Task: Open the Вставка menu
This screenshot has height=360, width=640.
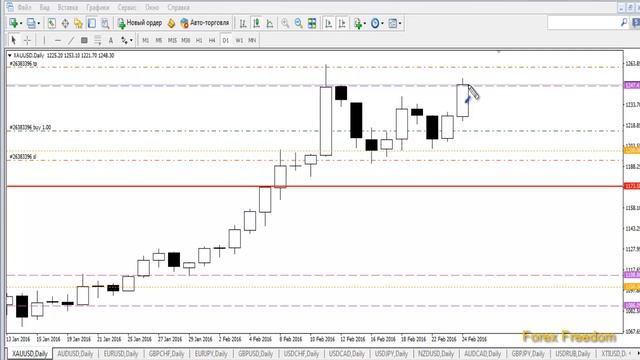Action: click(x=67, y=7)
